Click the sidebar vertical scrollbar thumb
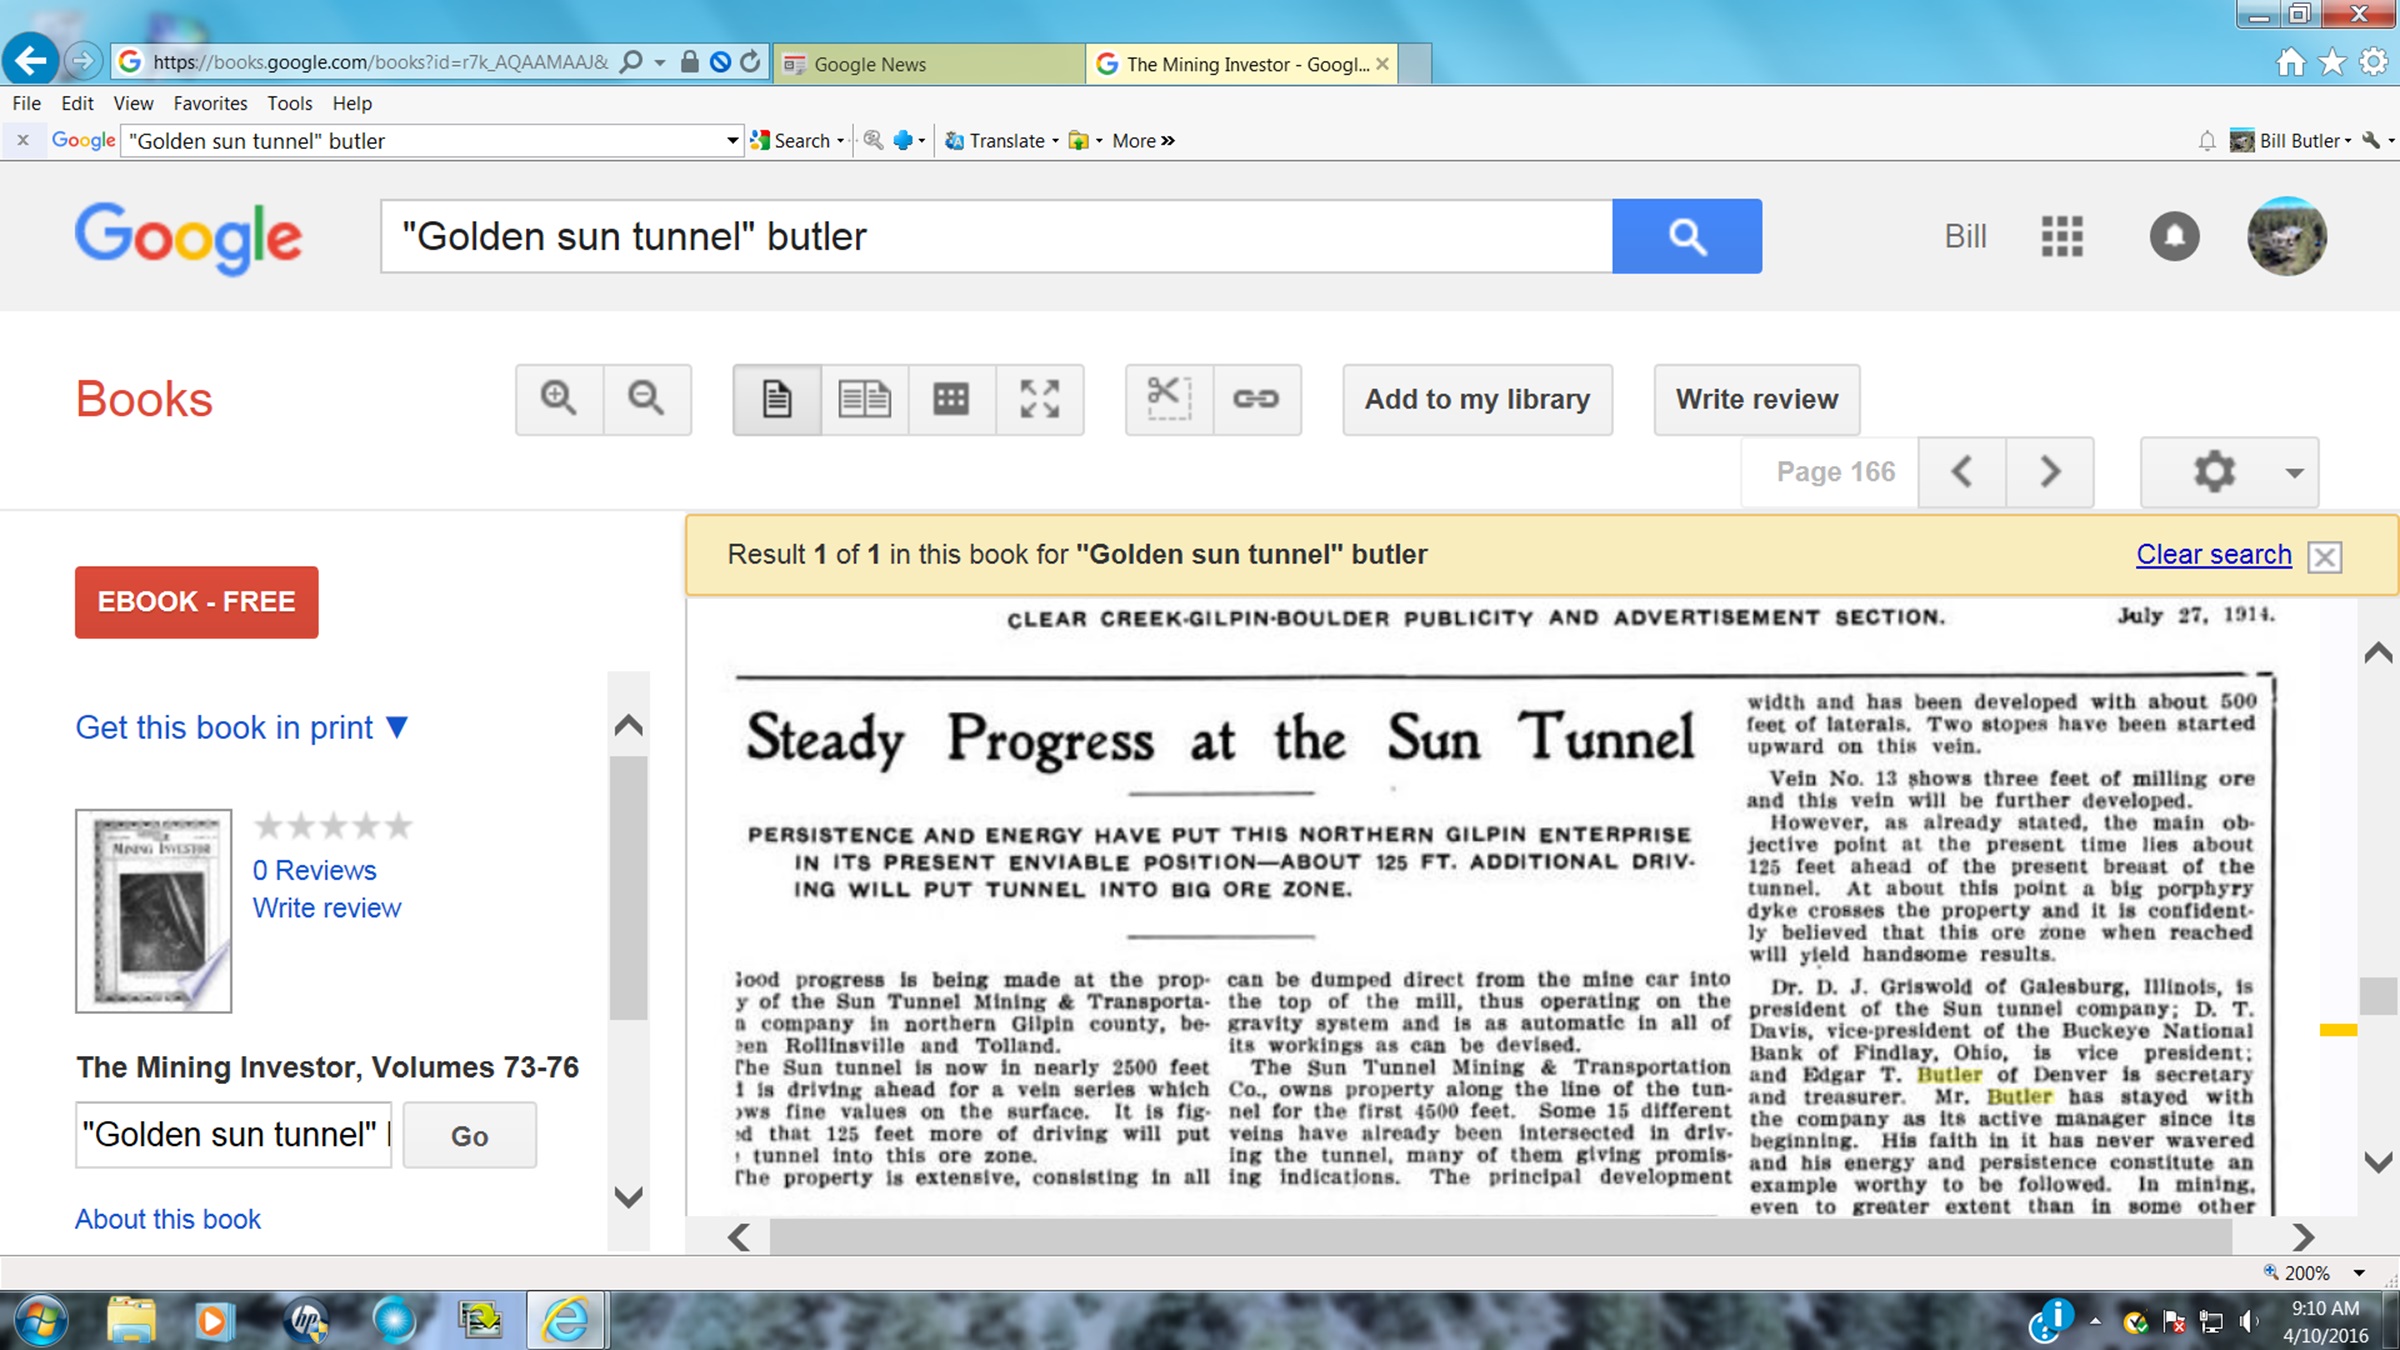This screenshot has width=2400, height=1350. point(628,888)
